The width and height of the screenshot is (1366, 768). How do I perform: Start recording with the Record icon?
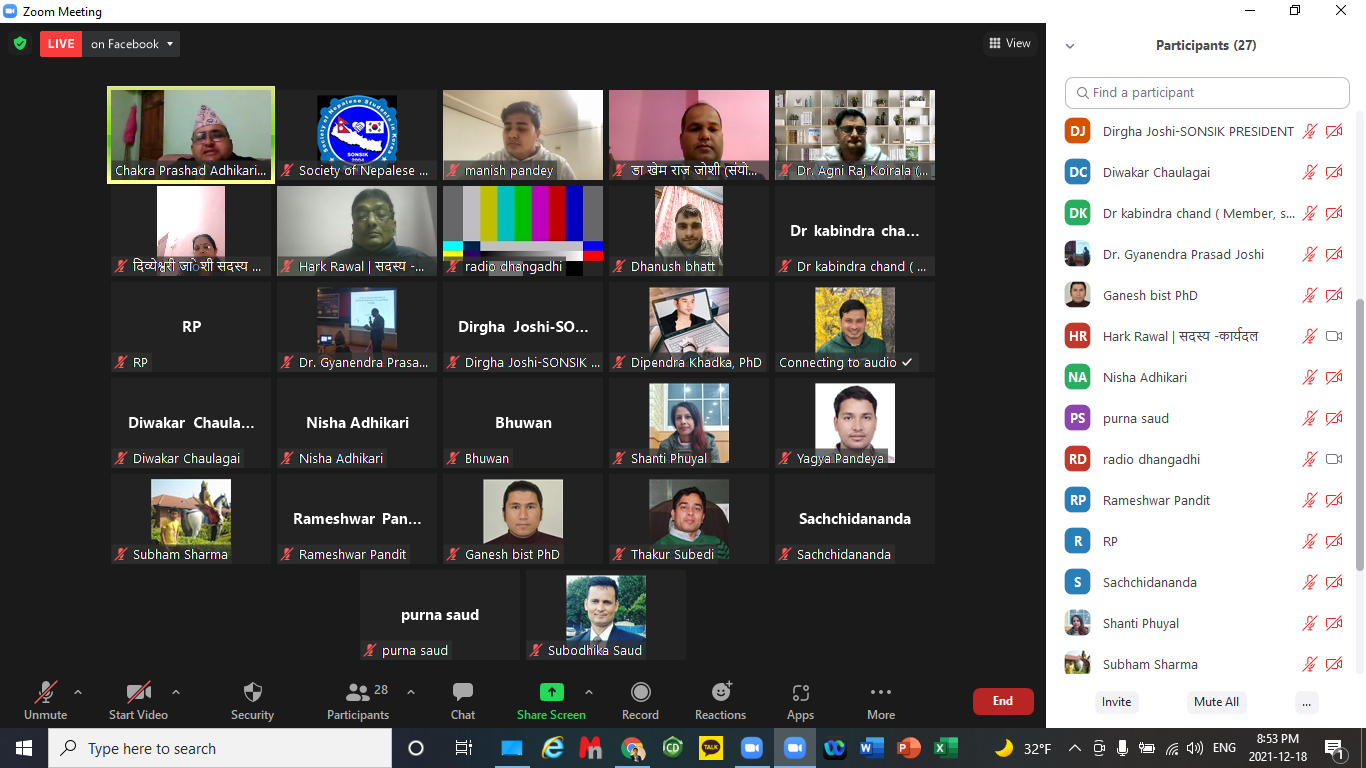(x=640, y=693)
